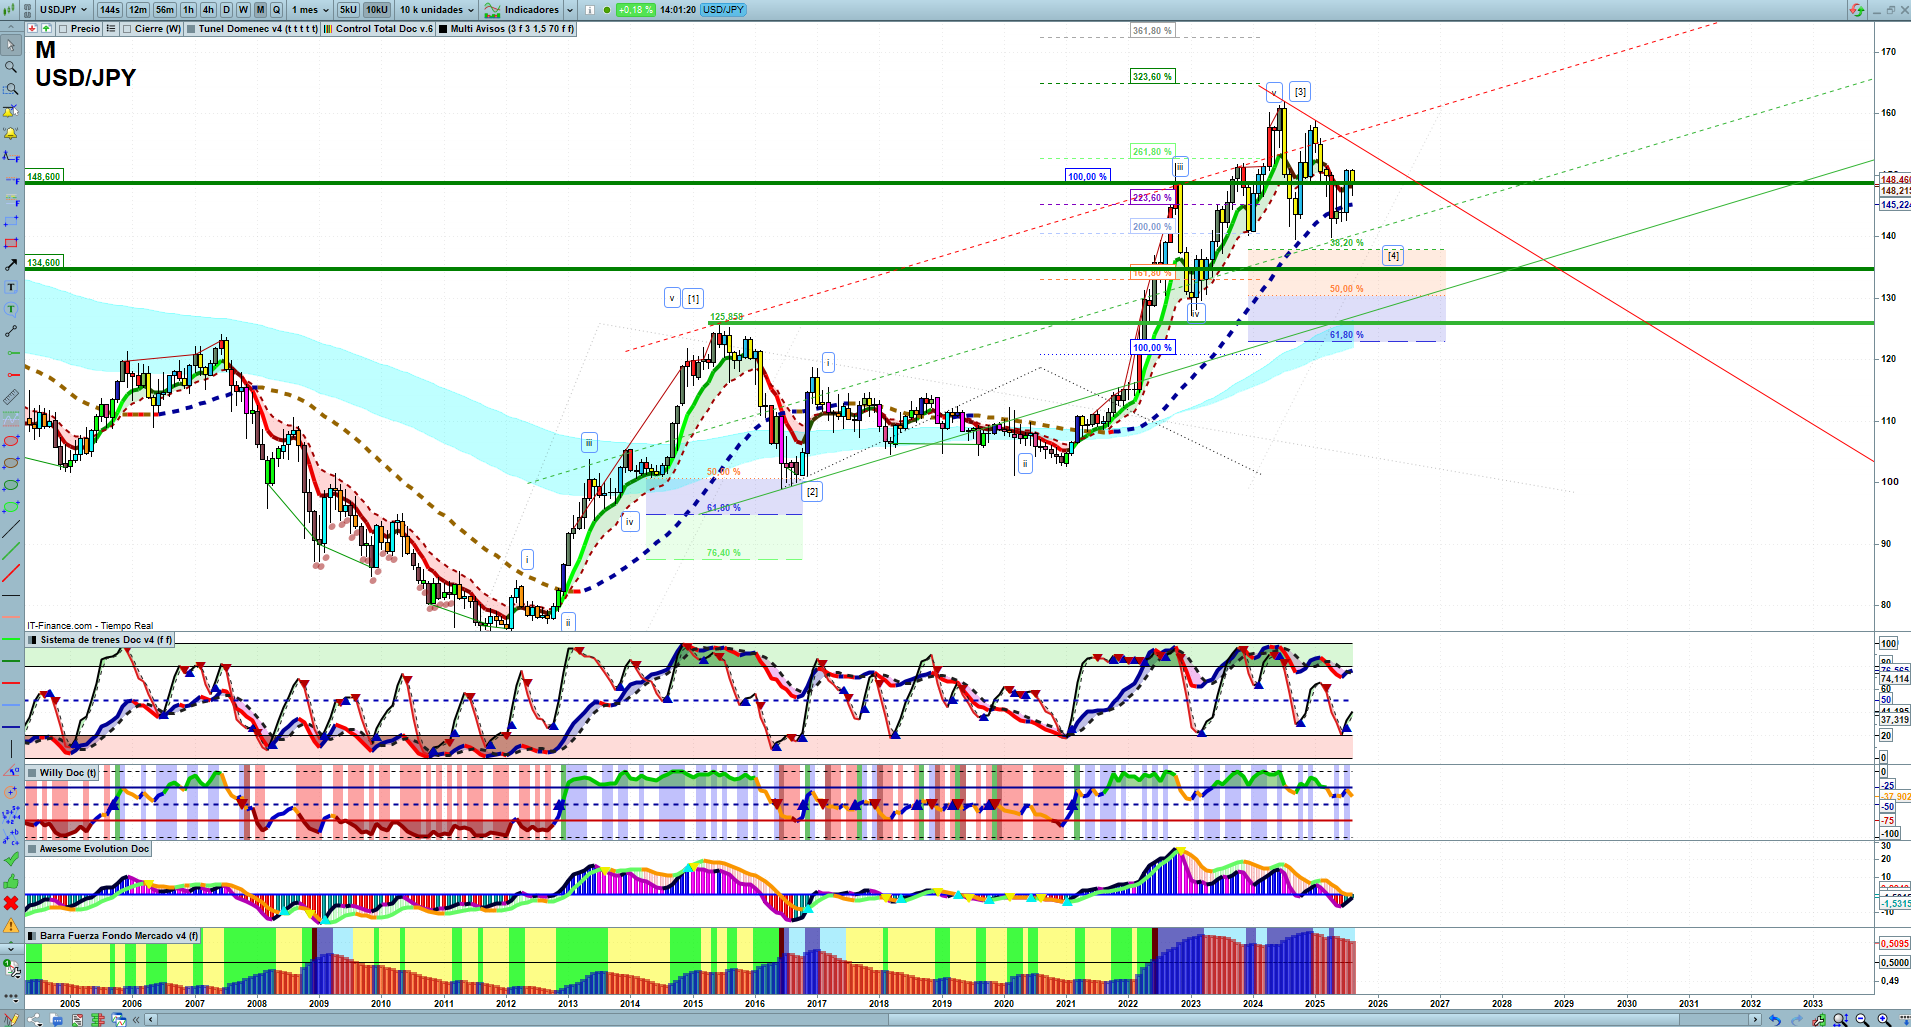Select the D daily timeframe

pyautogui.click(x=226, y=10)
